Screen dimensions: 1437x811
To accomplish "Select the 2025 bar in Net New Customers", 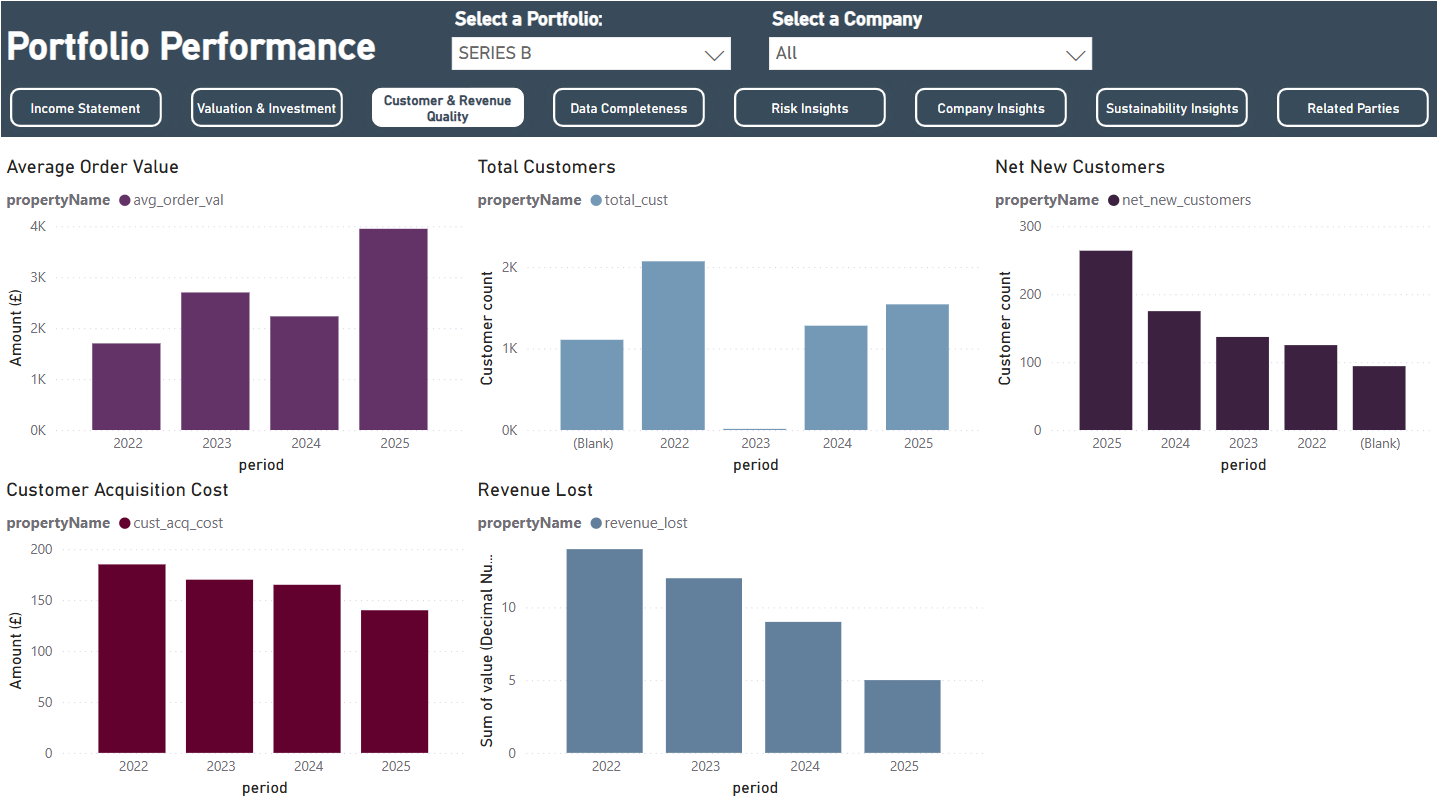I will (x=1106, y=341).
